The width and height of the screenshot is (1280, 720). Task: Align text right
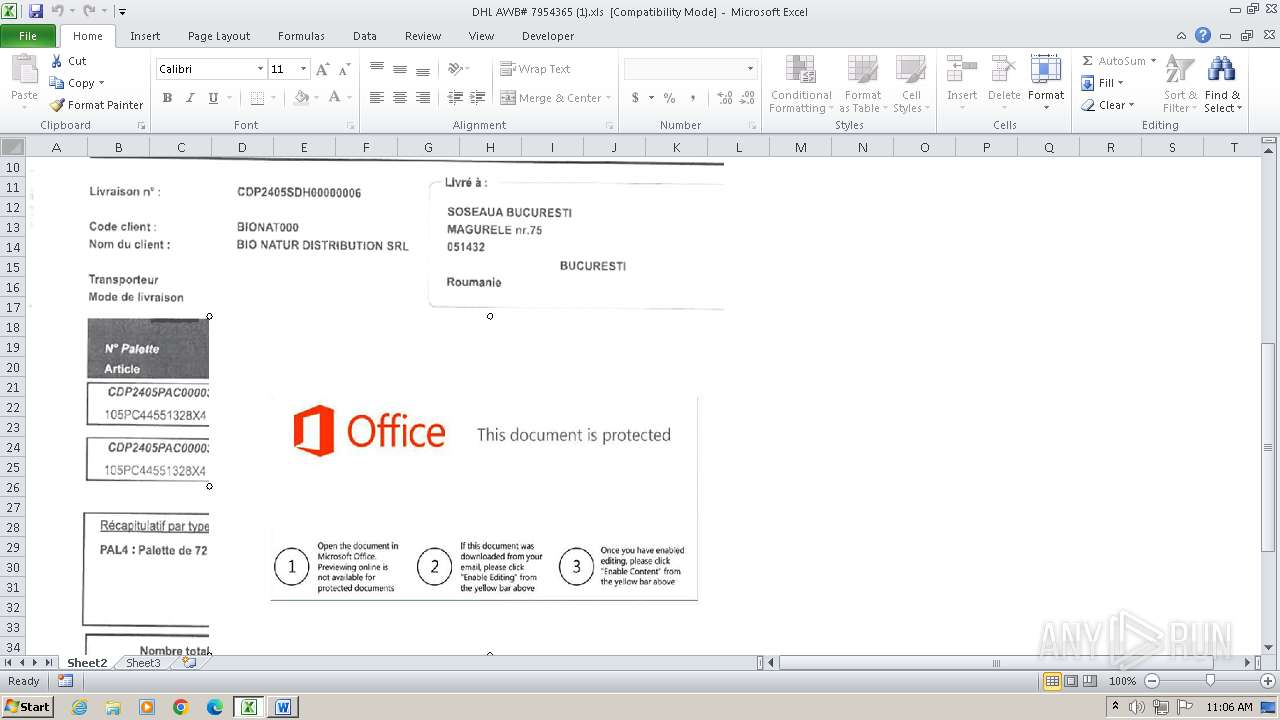423,98
